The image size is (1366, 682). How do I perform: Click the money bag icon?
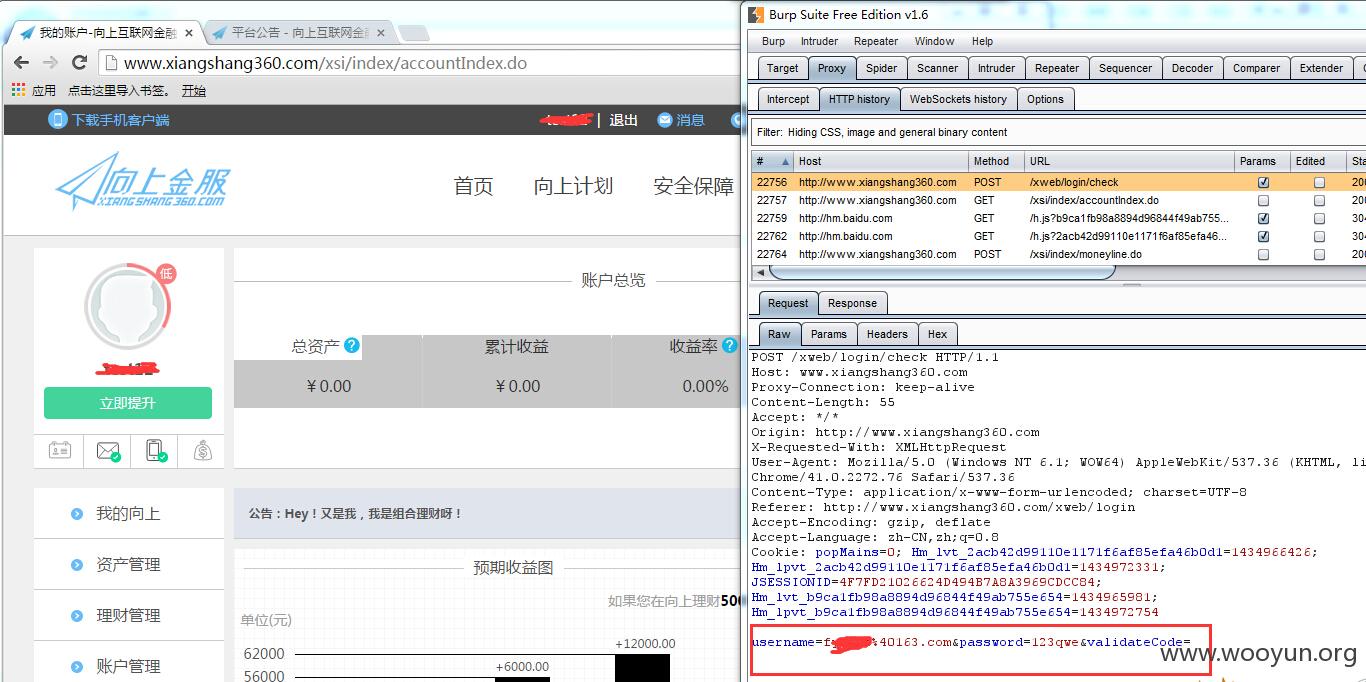click(x=203, y=451)
